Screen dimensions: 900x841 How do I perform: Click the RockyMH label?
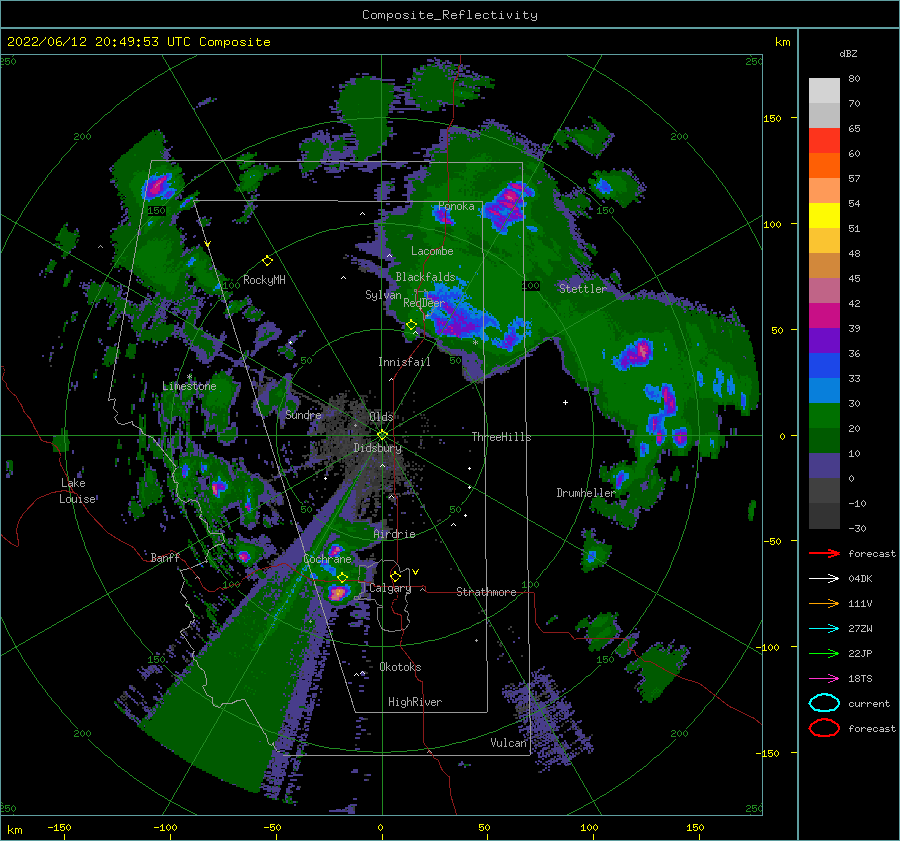click(264, 280)
